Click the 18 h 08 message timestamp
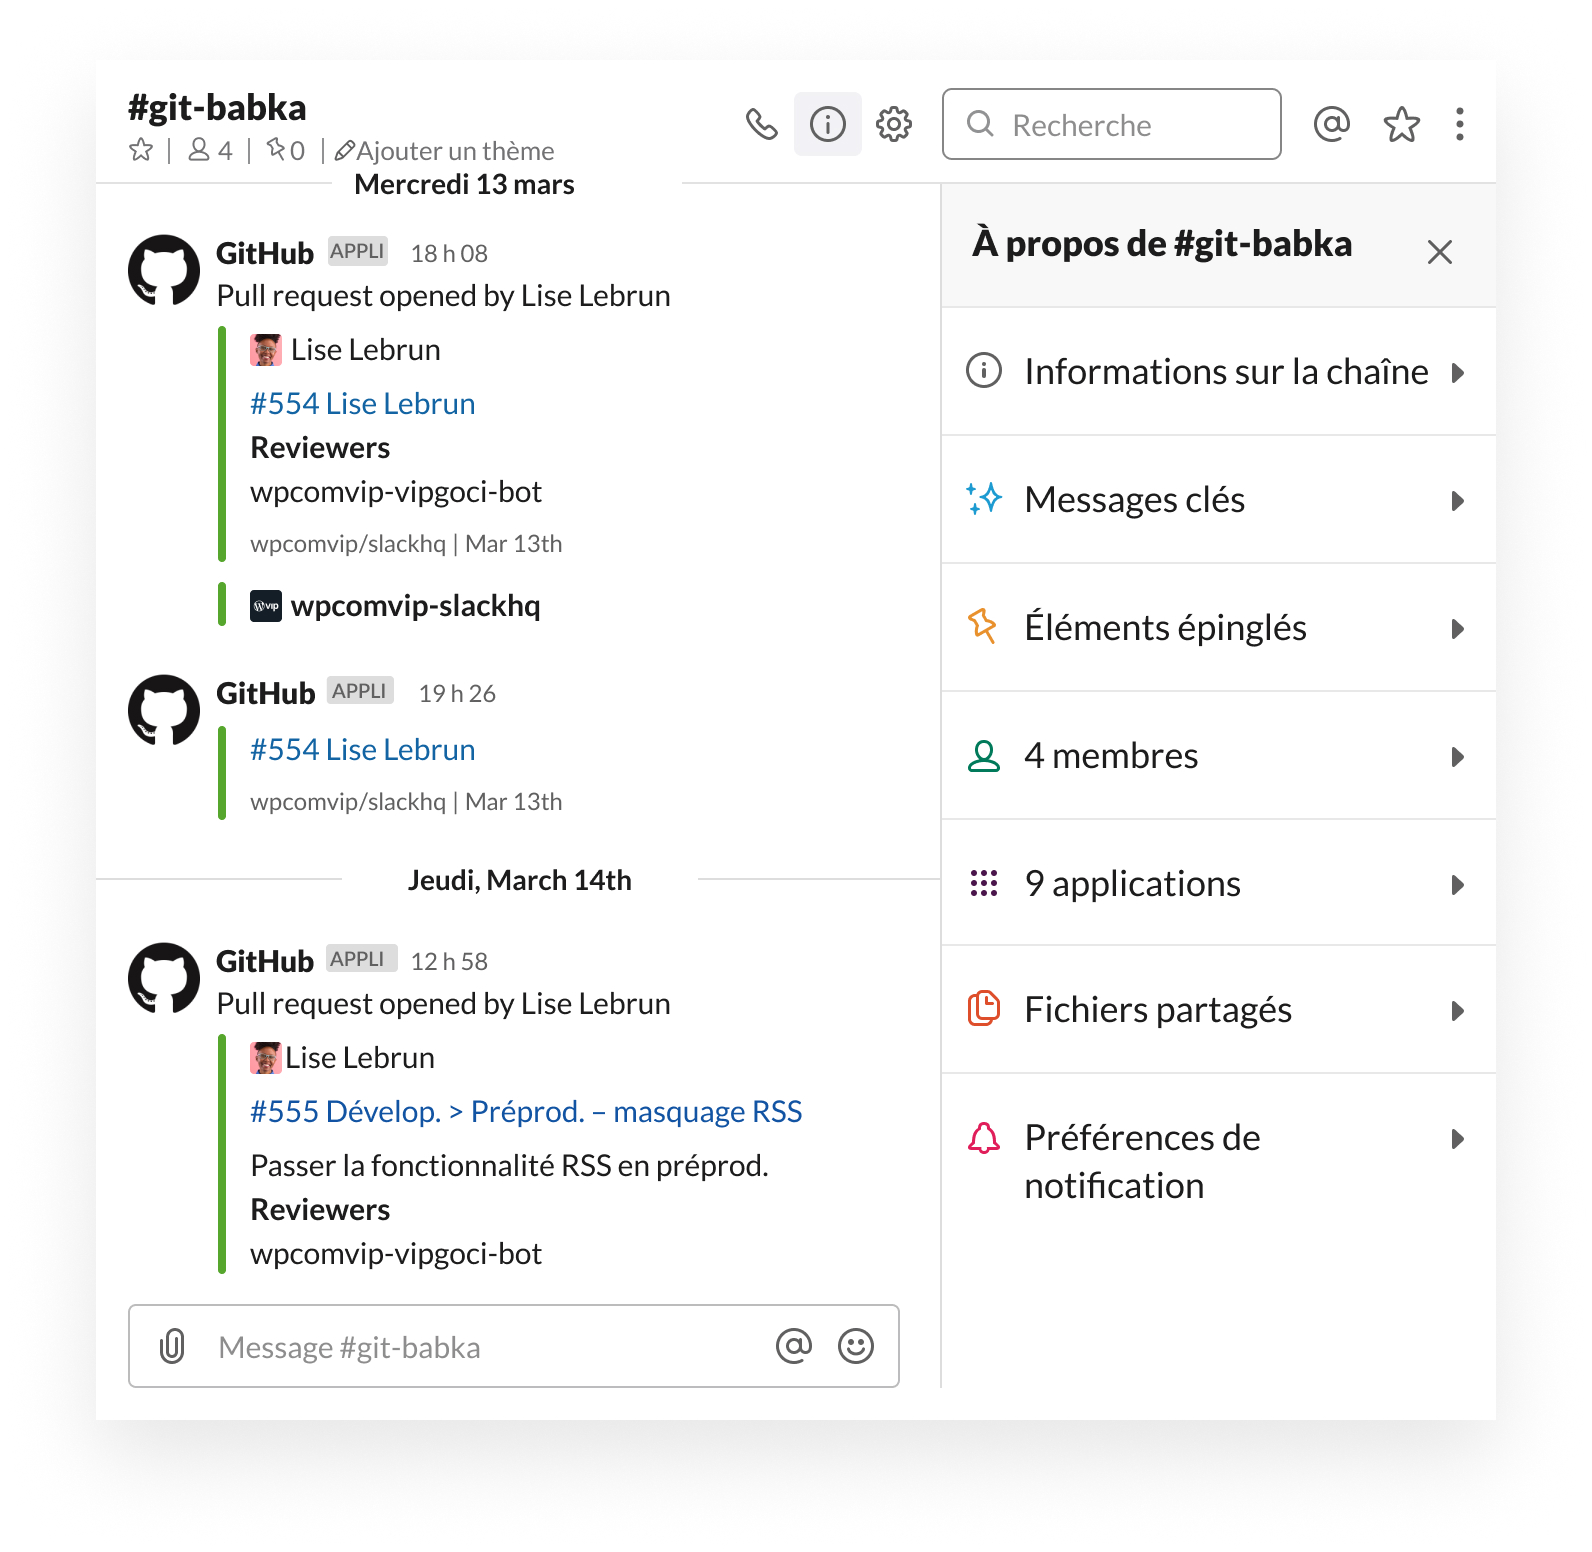The width and height of the screenshot is (1592, 1552). coord(449,254)
